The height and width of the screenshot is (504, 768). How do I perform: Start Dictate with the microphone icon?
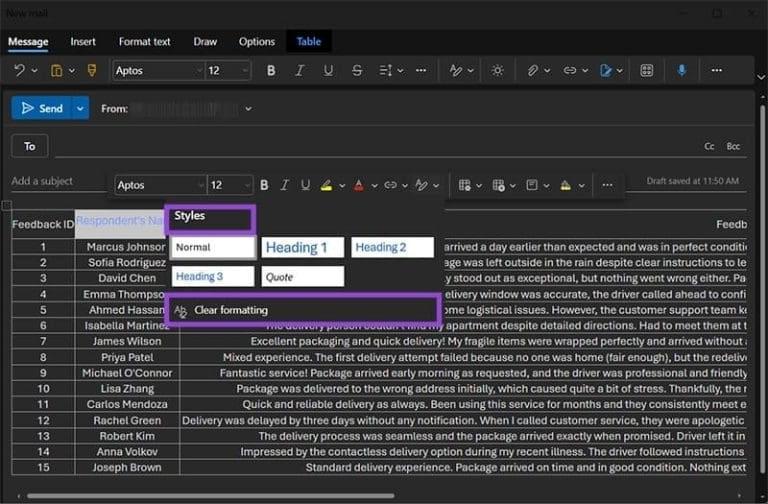pos(682,71)
